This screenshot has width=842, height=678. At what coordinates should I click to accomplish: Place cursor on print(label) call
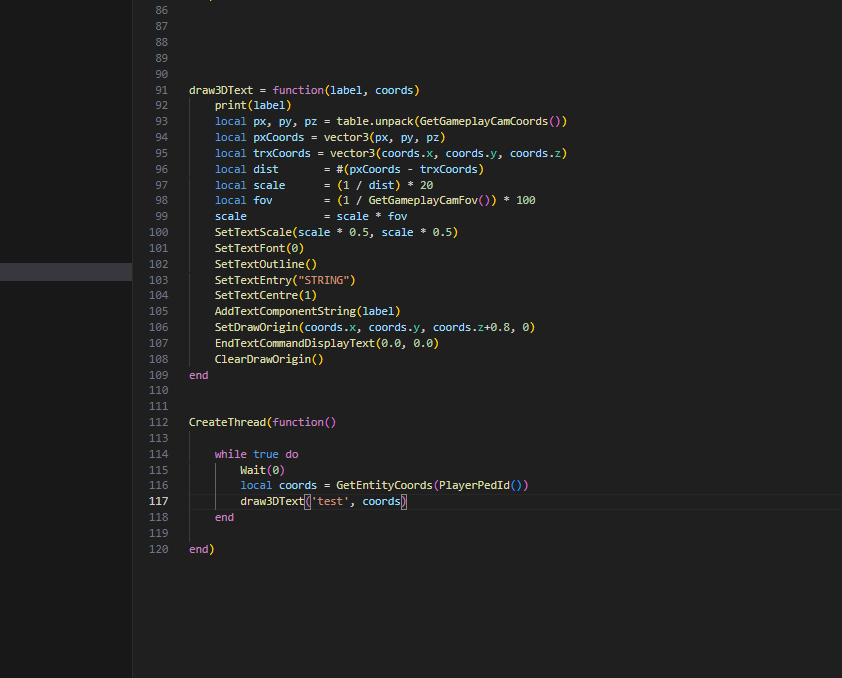click(x=252, y=105)
